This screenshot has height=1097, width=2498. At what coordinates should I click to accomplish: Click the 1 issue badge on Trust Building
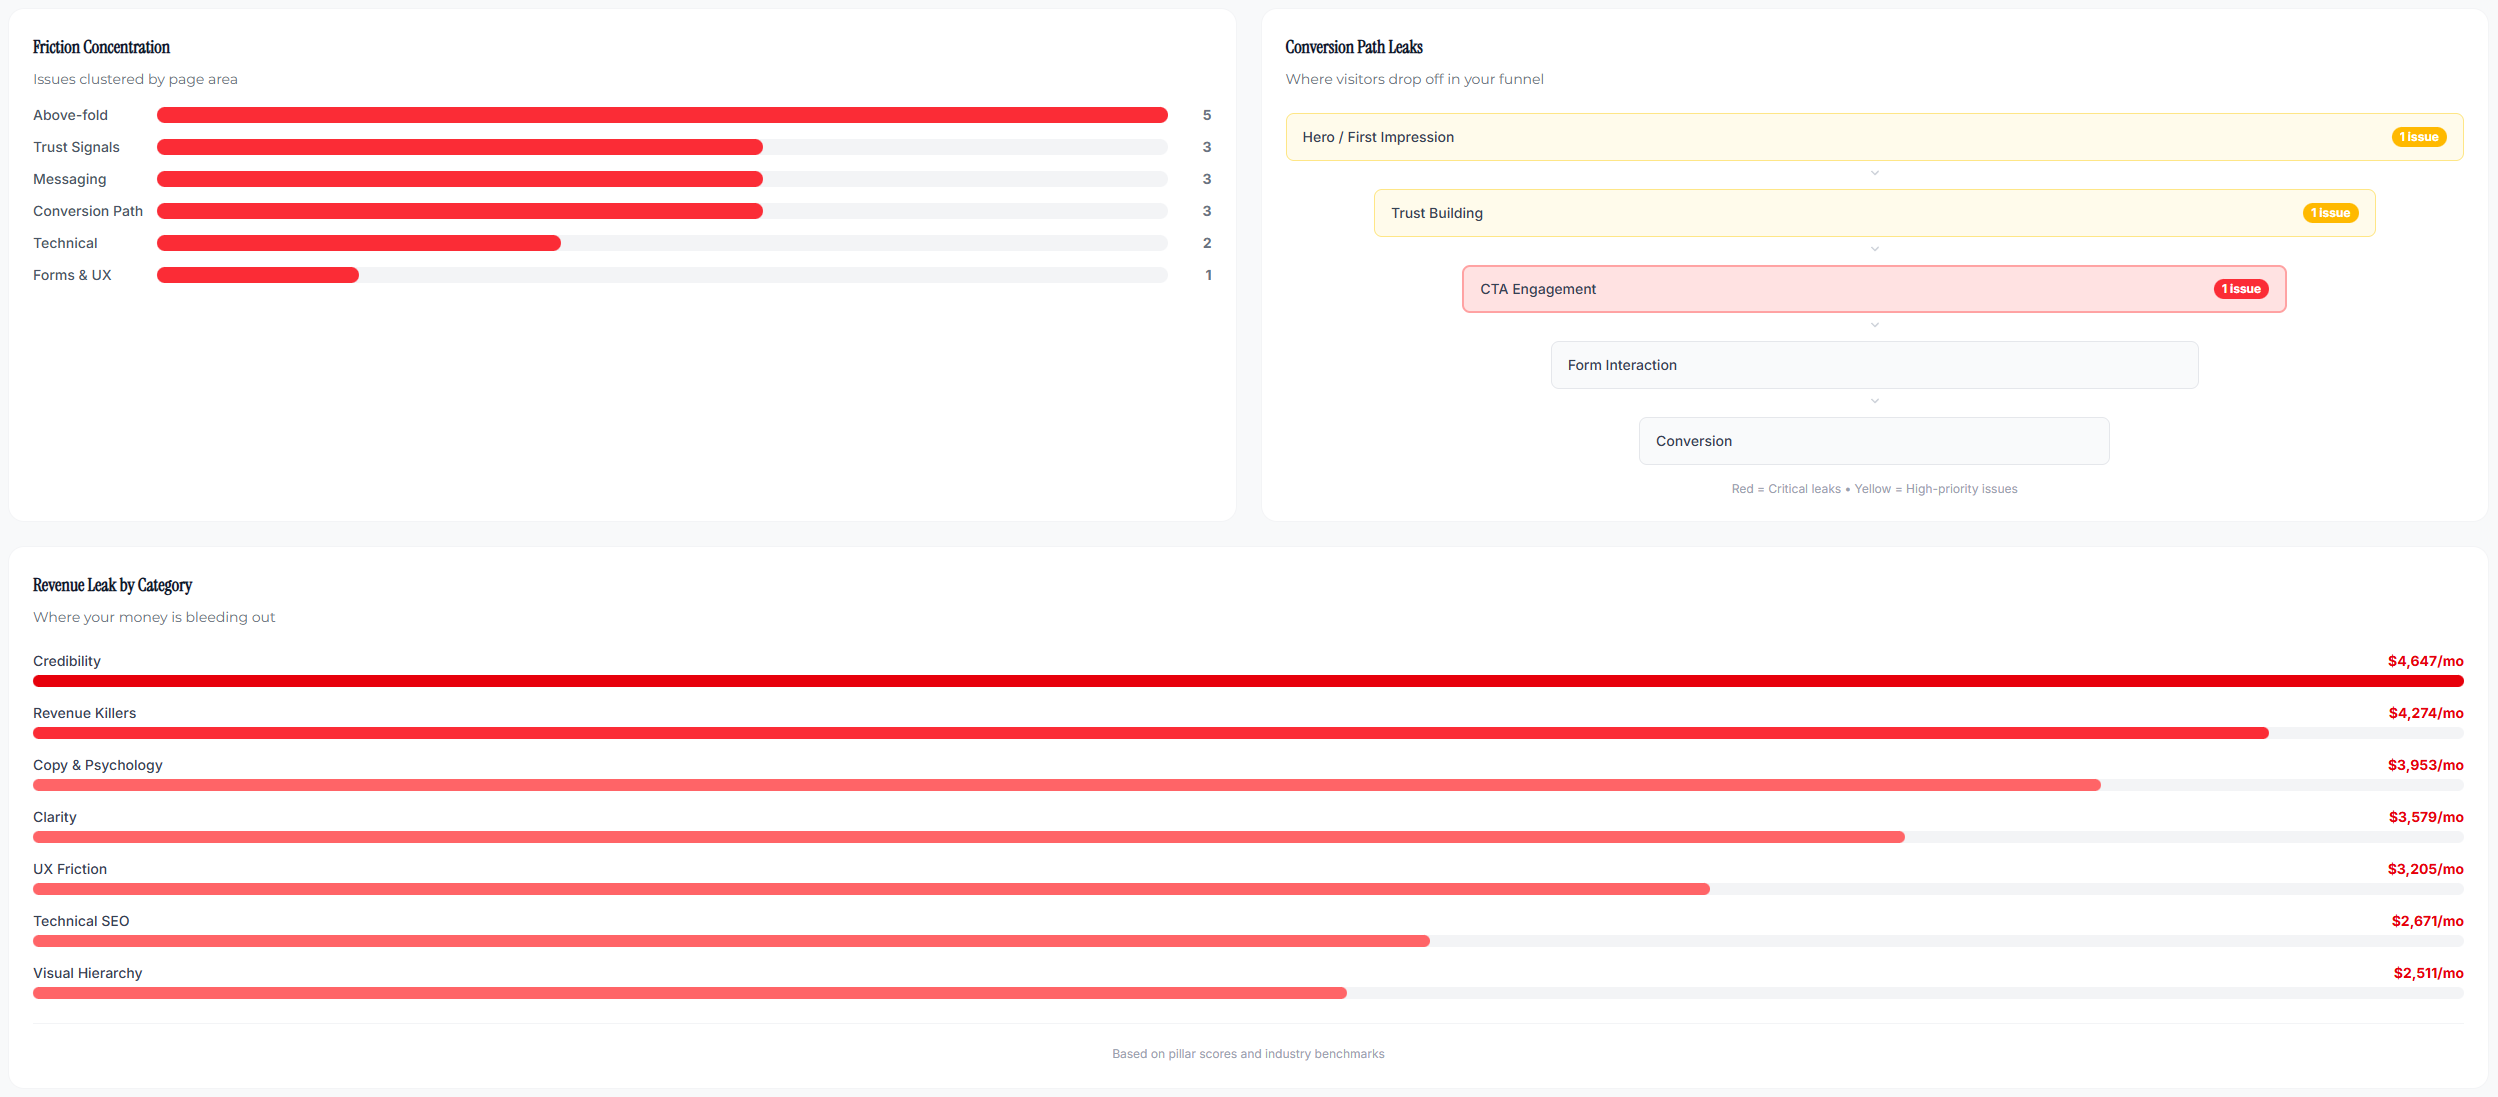(x=2330, y=212)
